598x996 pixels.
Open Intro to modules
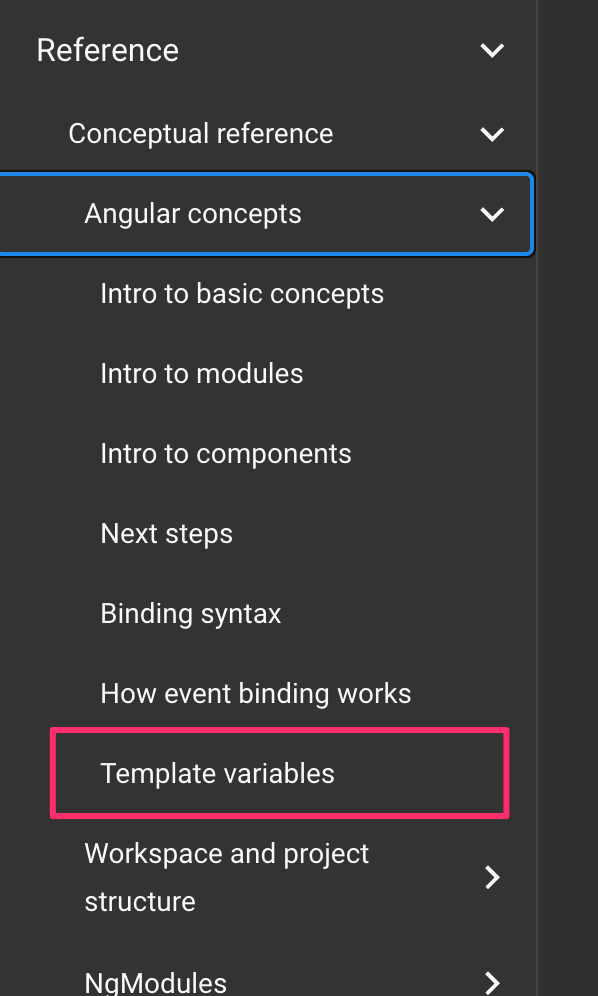201,373
